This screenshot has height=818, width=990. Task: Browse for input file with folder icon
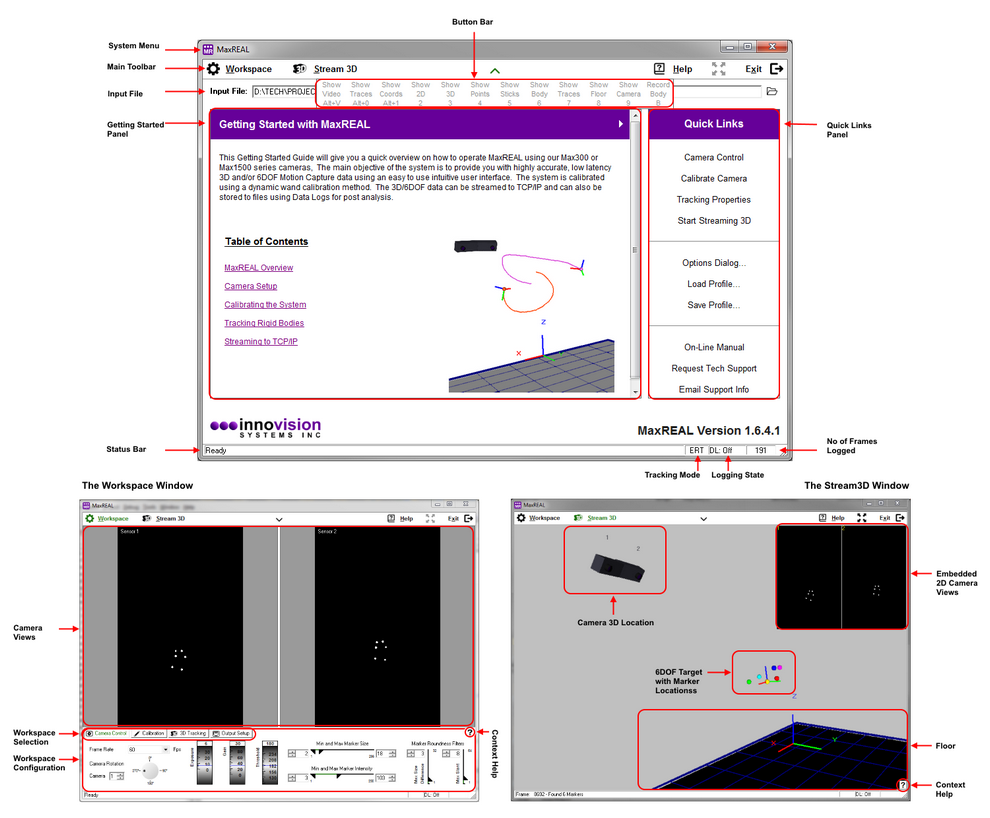[x=771, y=91]
